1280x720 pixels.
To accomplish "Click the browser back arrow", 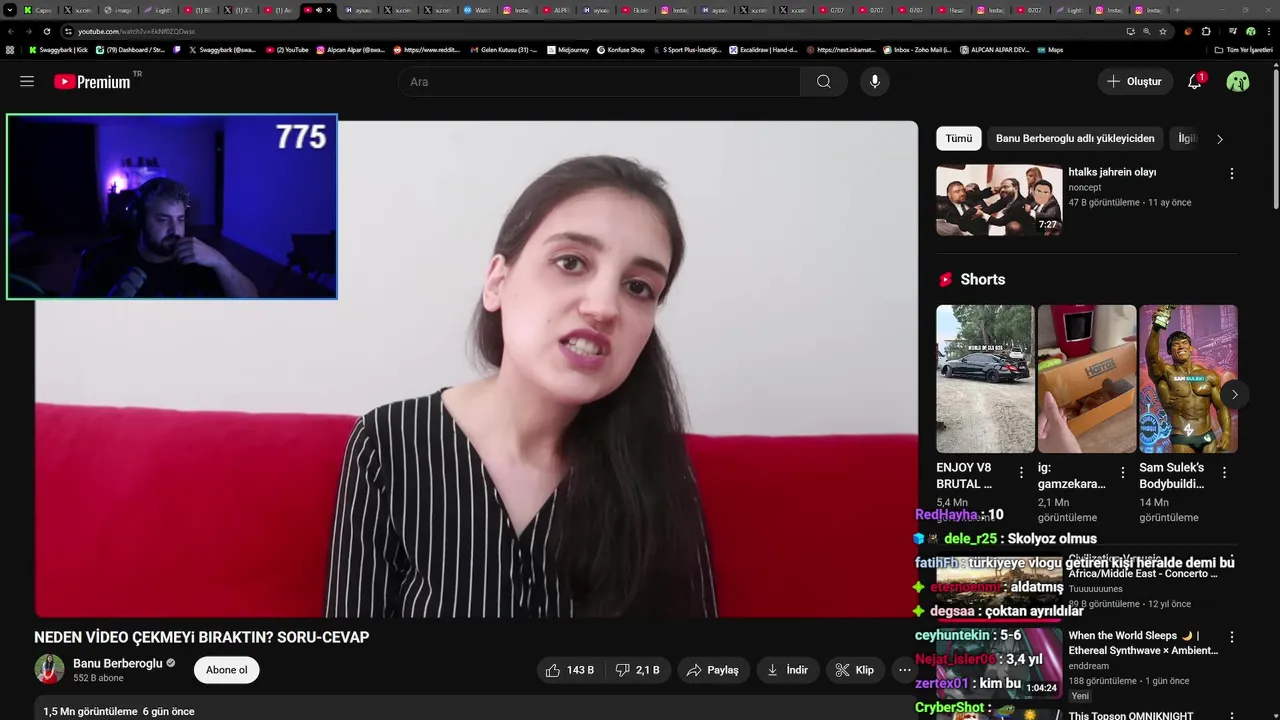I will click(11, 31).
